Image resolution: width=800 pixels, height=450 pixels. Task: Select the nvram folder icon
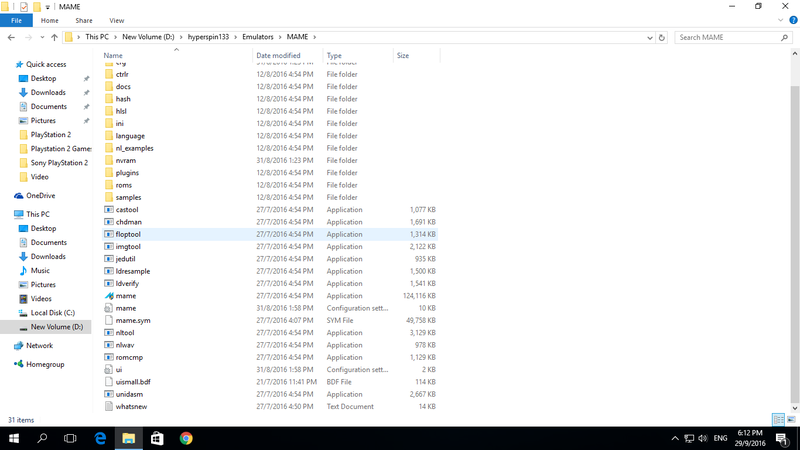(x=109, y=160)
